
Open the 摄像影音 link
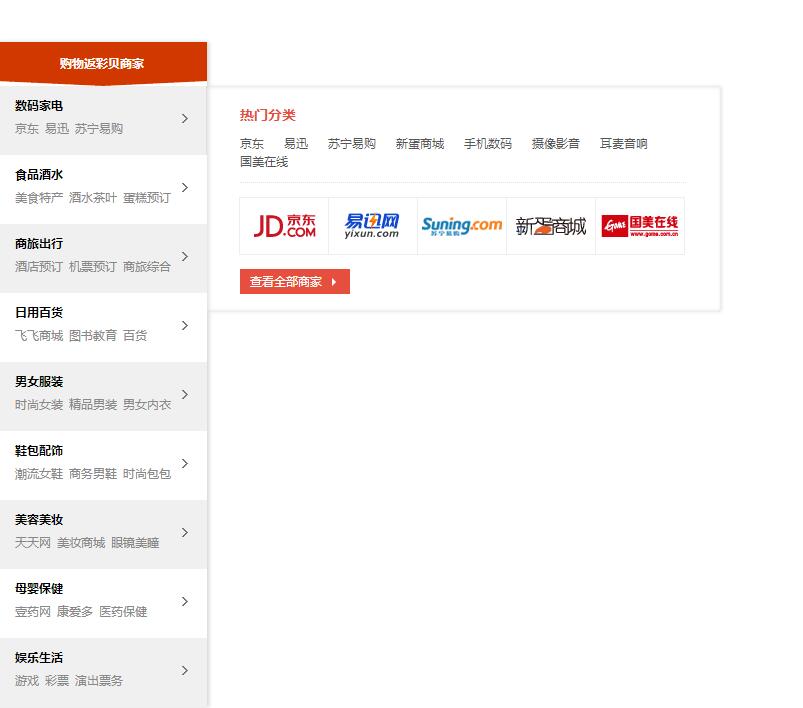pyautogui.click(x=555, y=144)
